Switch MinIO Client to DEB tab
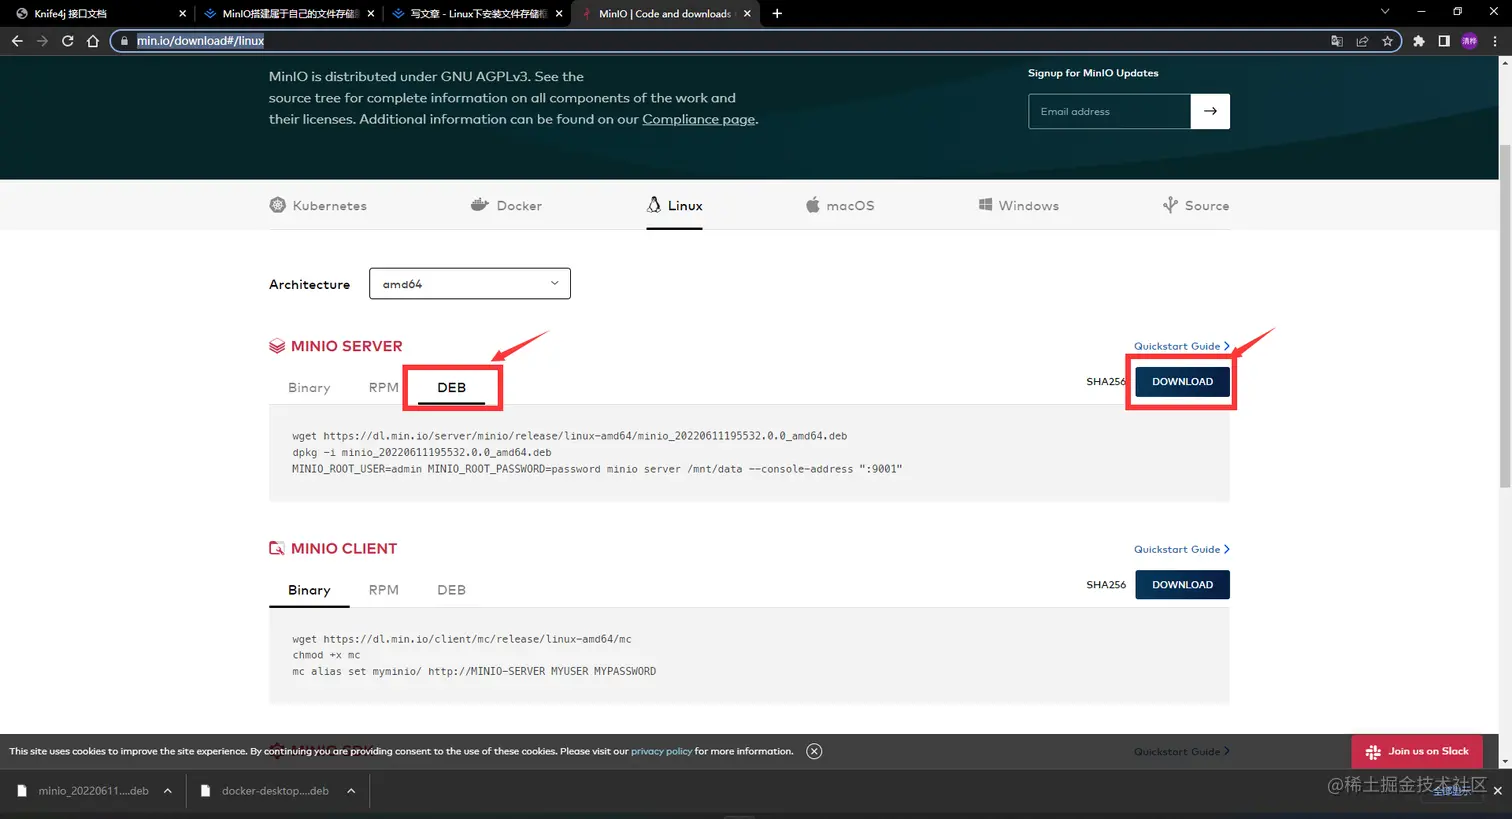 pyautogui.click(x=451, y=590)
